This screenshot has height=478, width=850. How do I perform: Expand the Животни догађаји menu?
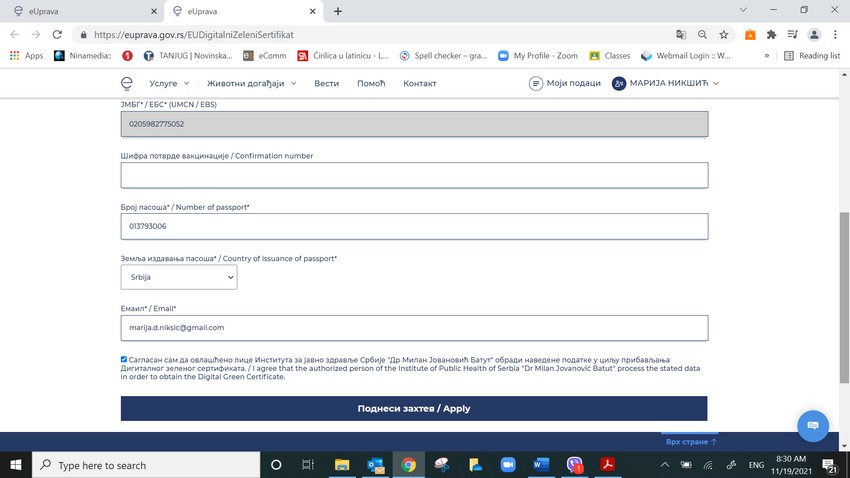(x=251, y=83)
